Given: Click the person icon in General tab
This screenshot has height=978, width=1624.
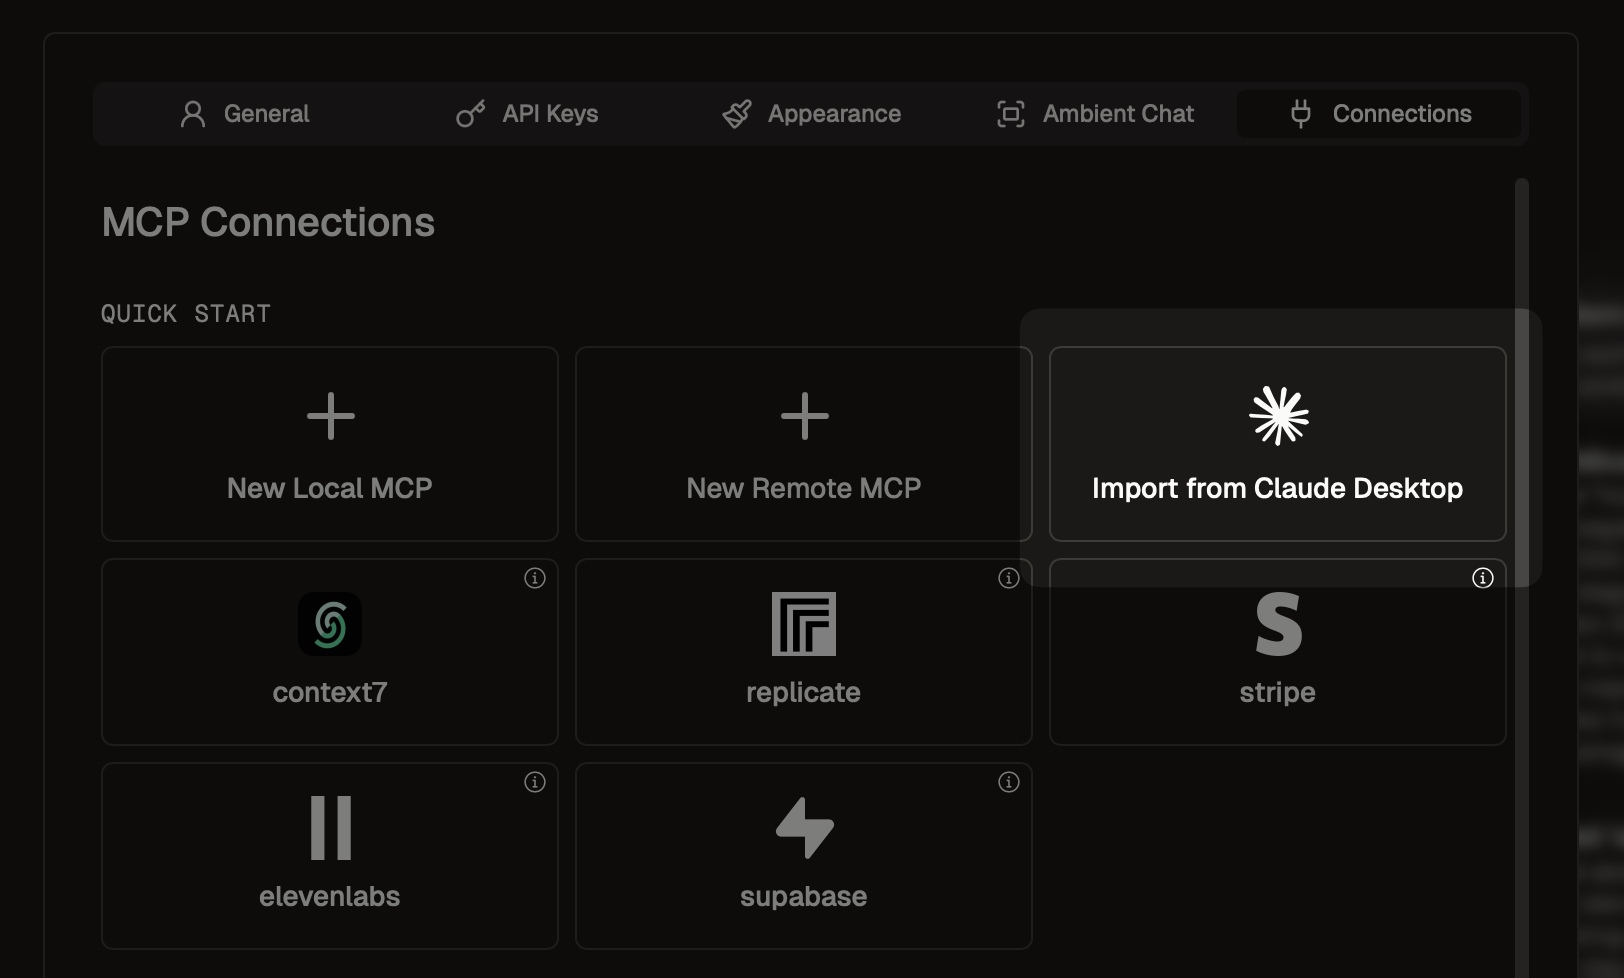Looking at the screenshot, I should (193, 114).
